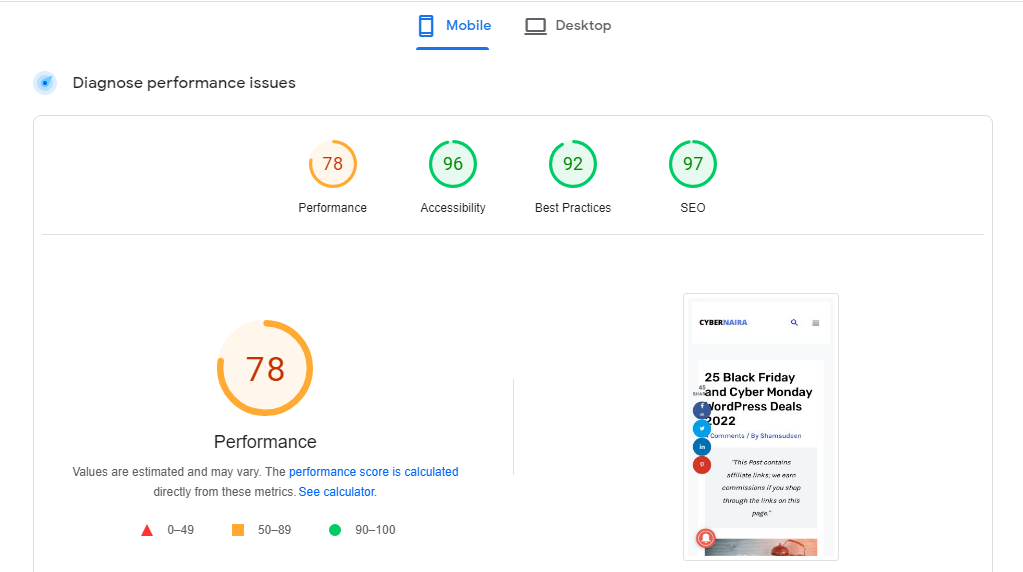Switch to the Mobile tab
The width and height of the screenshot is (1023, 572).
click(x=453, y=26)
